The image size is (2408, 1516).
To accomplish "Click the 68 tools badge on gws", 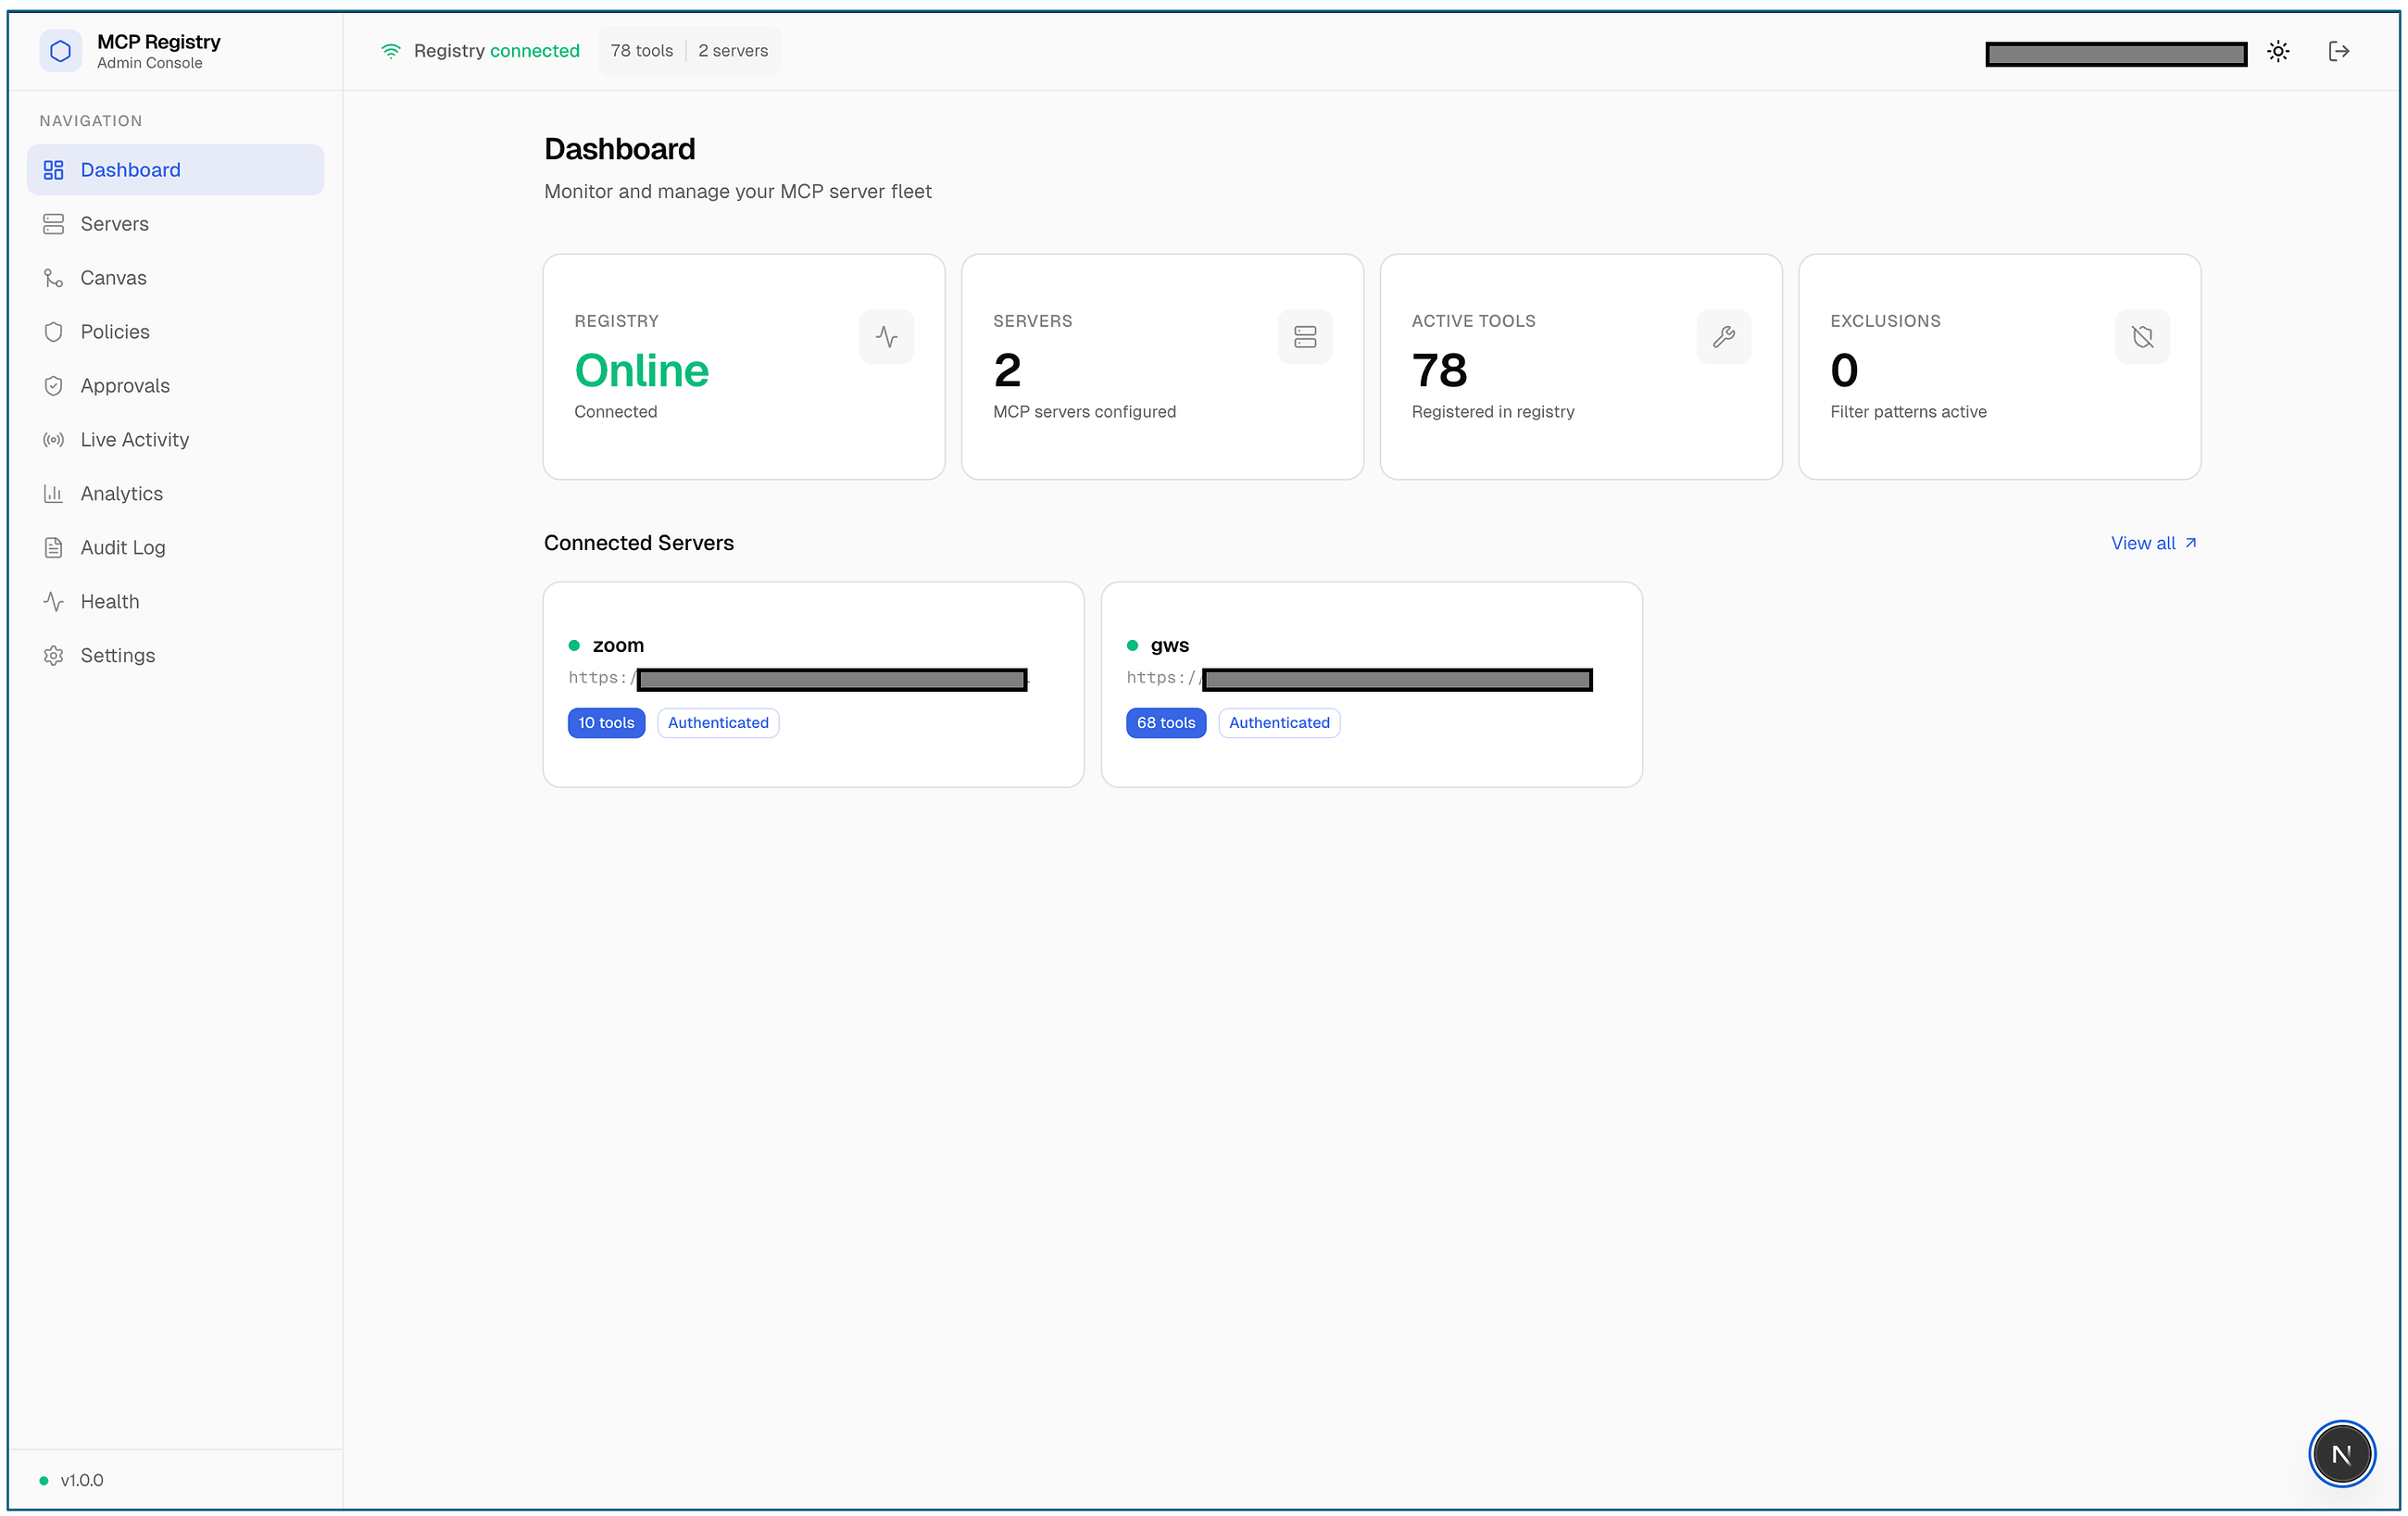I will point(1166,723).
